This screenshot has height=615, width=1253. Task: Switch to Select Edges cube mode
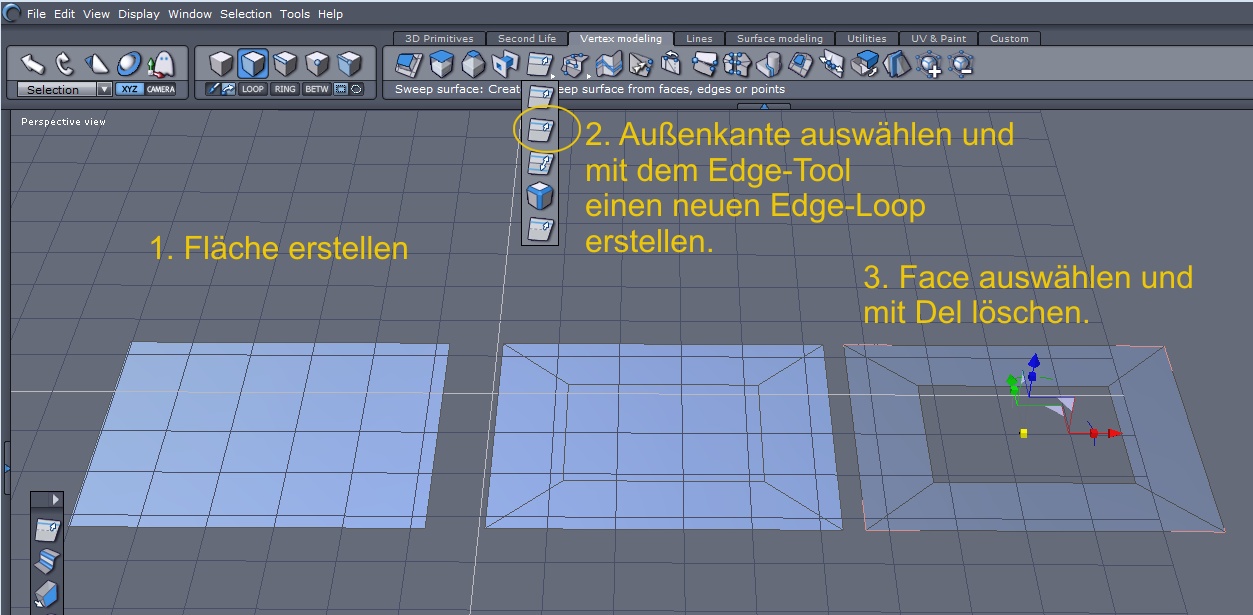[285, 65]
